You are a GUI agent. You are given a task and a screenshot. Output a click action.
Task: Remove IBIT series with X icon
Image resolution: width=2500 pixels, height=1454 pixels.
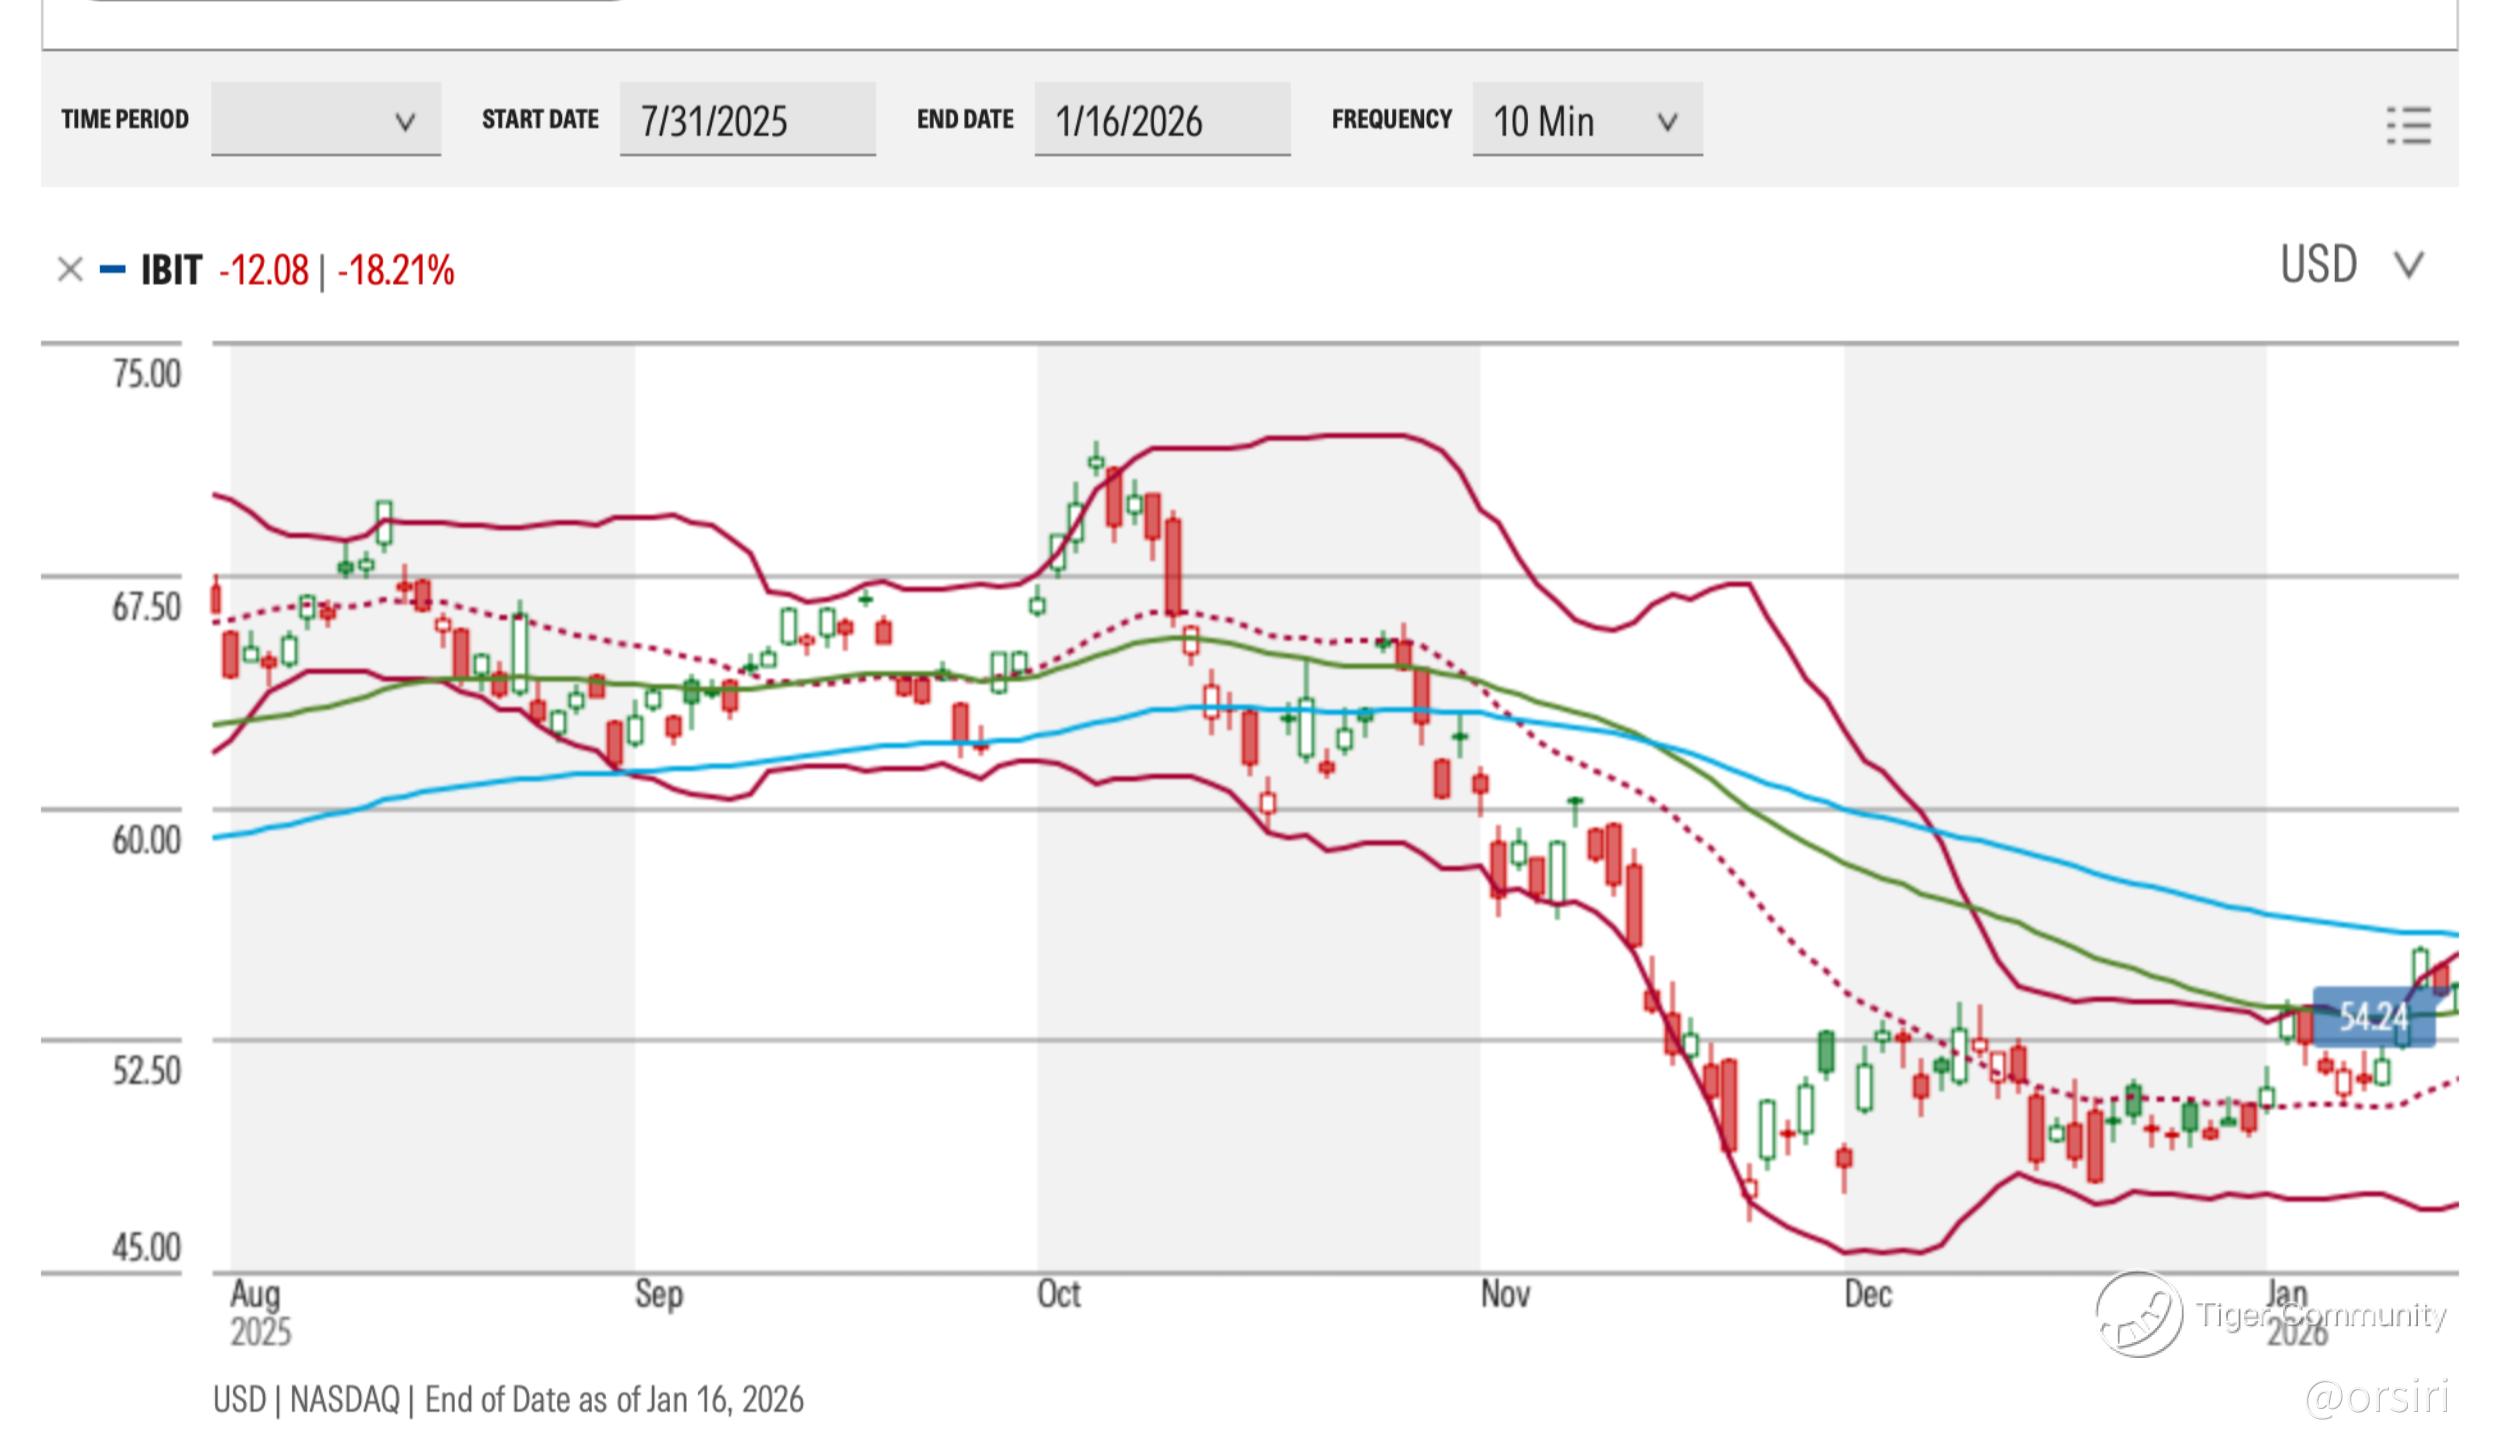click(x=69, y=270)
